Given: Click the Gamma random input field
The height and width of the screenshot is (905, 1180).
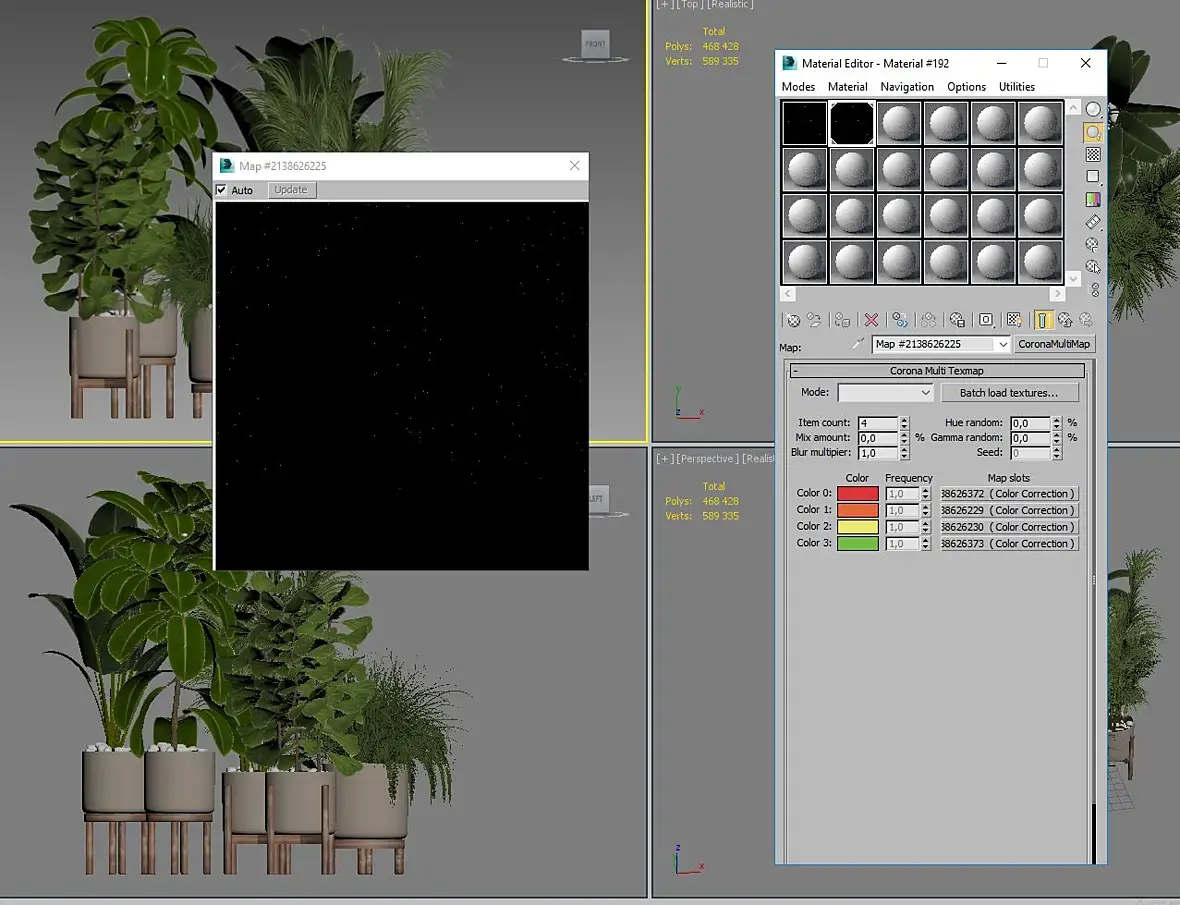Looking at the screenshot, I should pos(1030,438).
